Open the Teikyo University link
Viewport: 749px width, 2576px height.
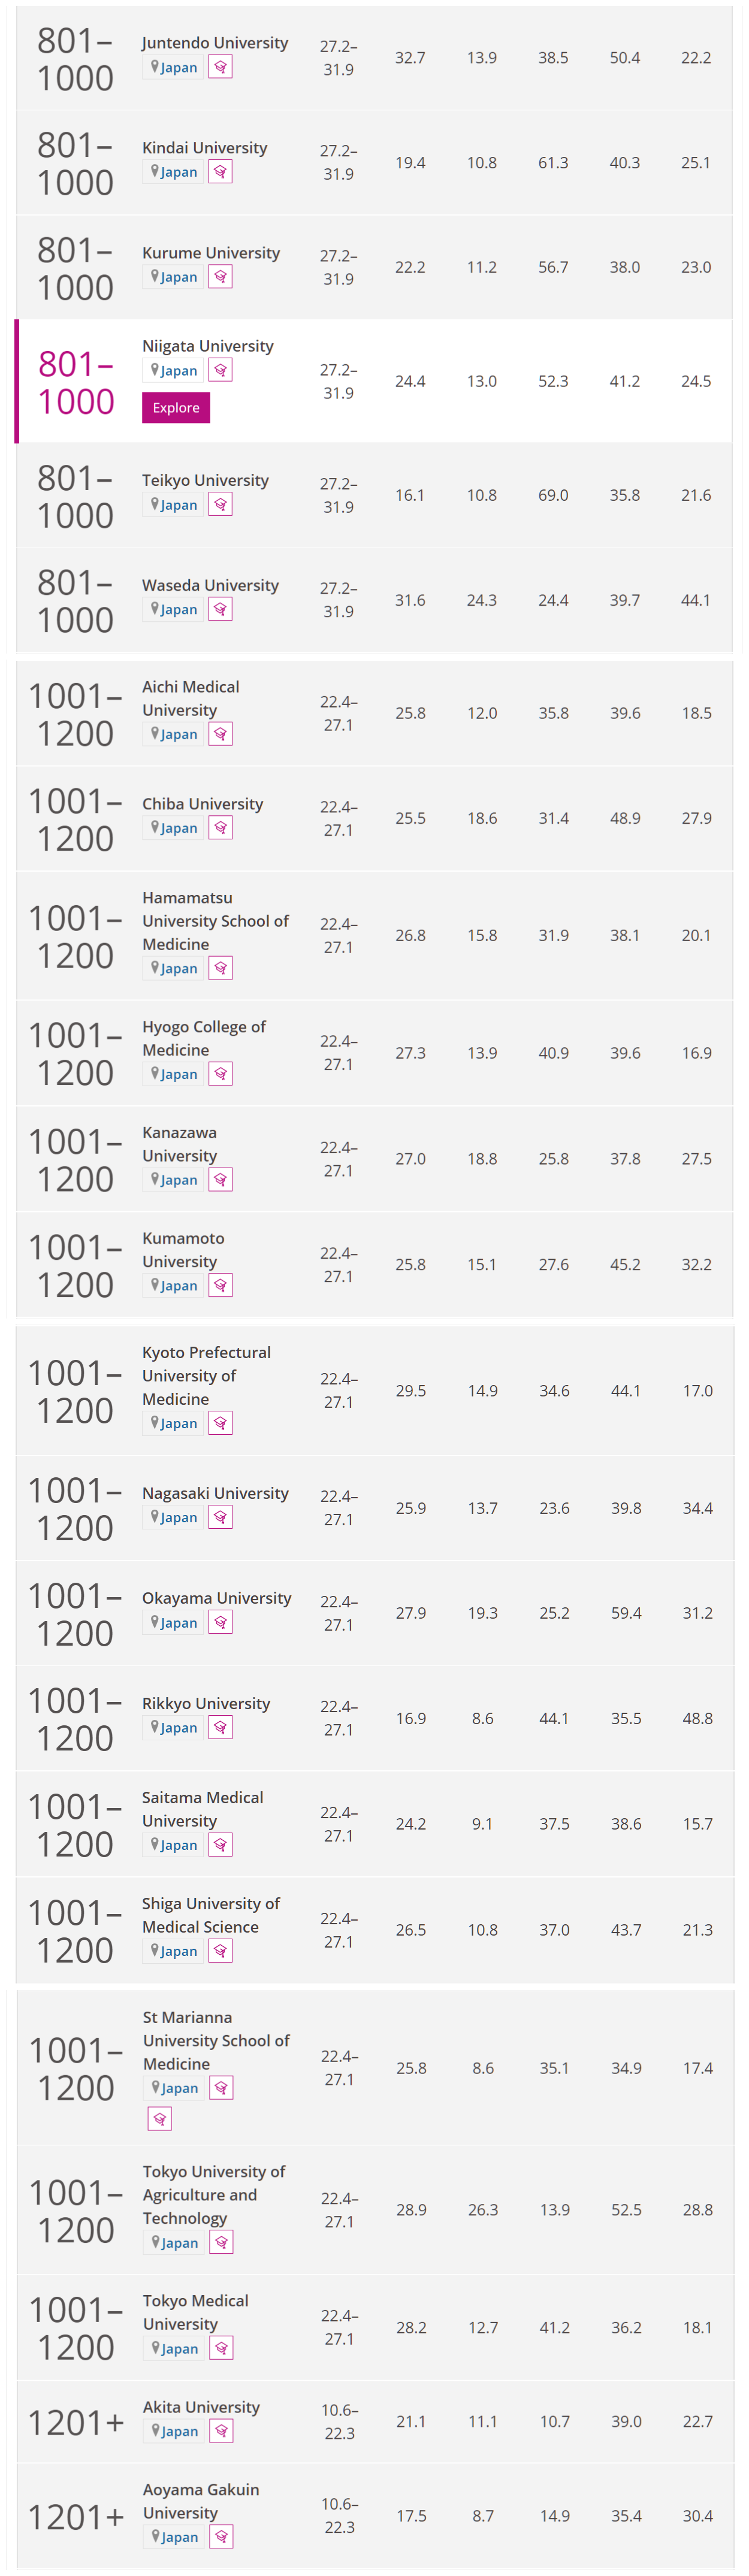tap(205, 480)
